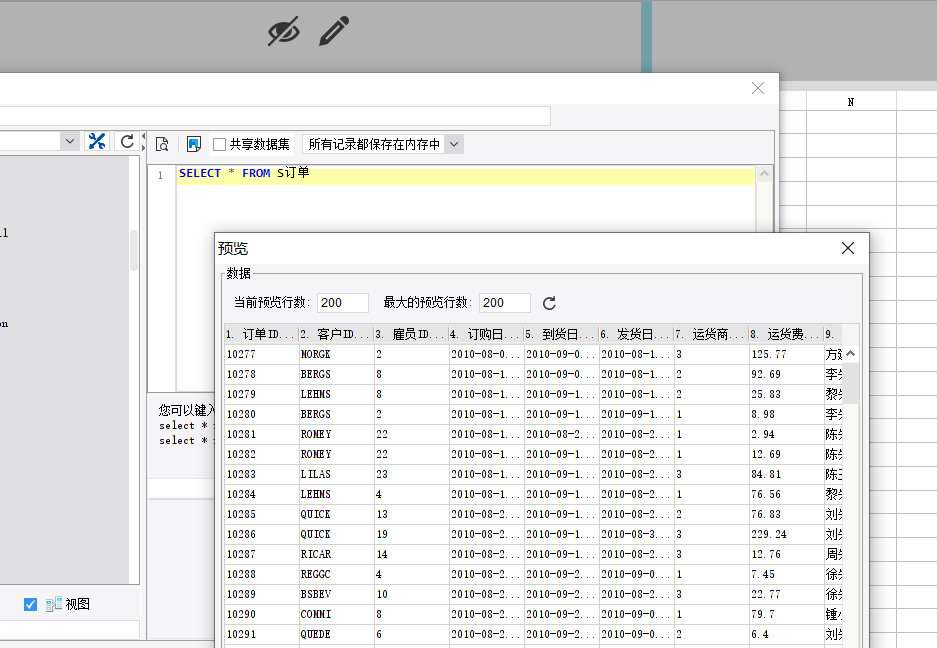This screenshot has width=937, height=648.
Task: Click customer cell COMMI
Action: (x=336, y=615)
